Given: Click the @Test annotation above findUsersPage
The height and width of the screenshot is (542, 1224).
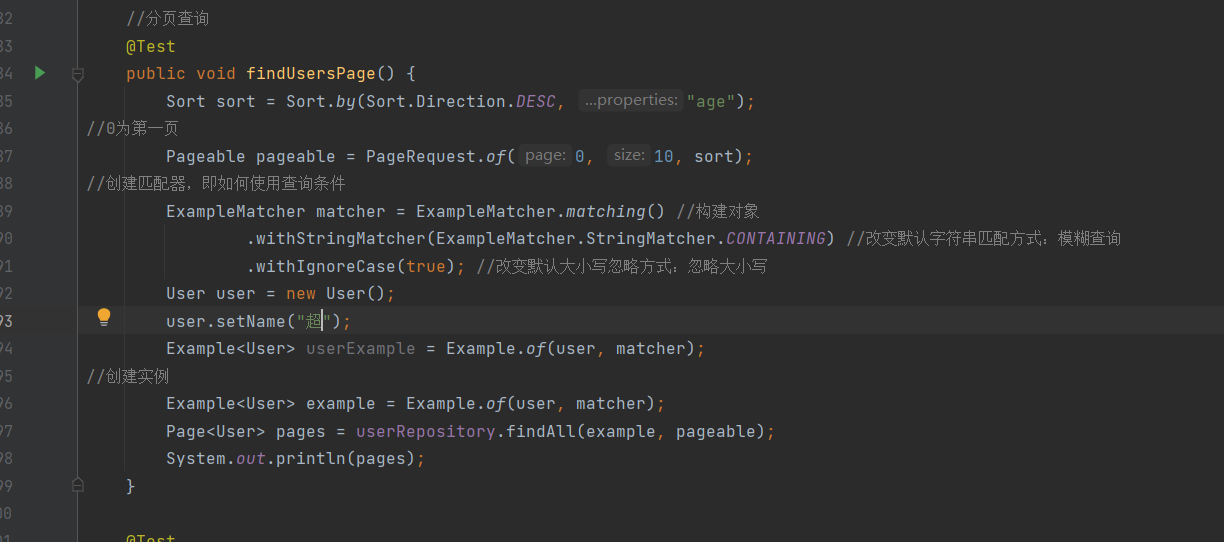Looking at the screenshot, I should pyautogui.click(x=150, y=46).
